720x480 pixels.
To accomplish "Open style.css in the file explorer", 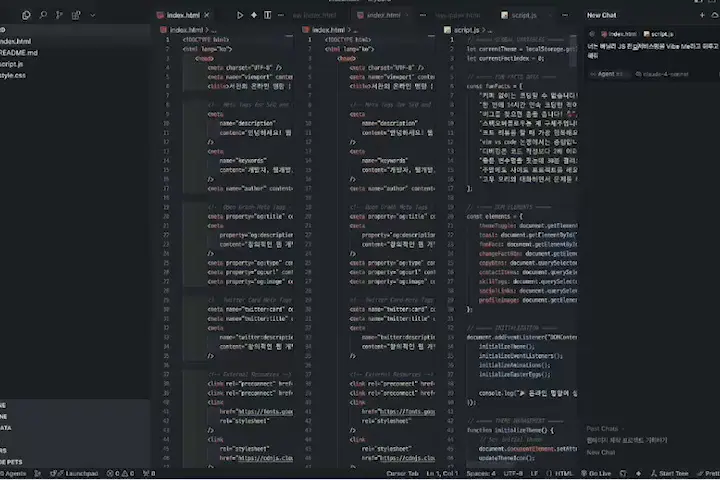I will pyautogui.click(x=13, y=75).
